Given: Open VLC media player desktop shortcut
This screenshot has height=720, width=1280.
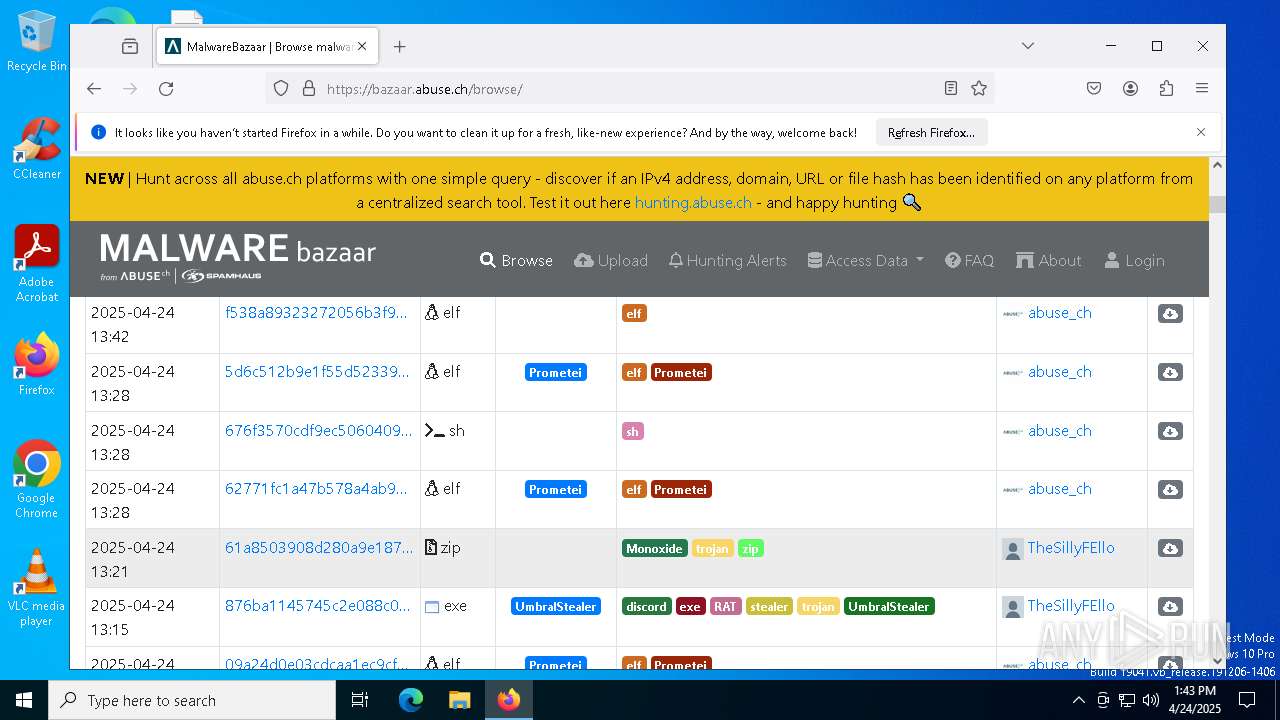Looking at the screenshot, I should pos(37,587).
